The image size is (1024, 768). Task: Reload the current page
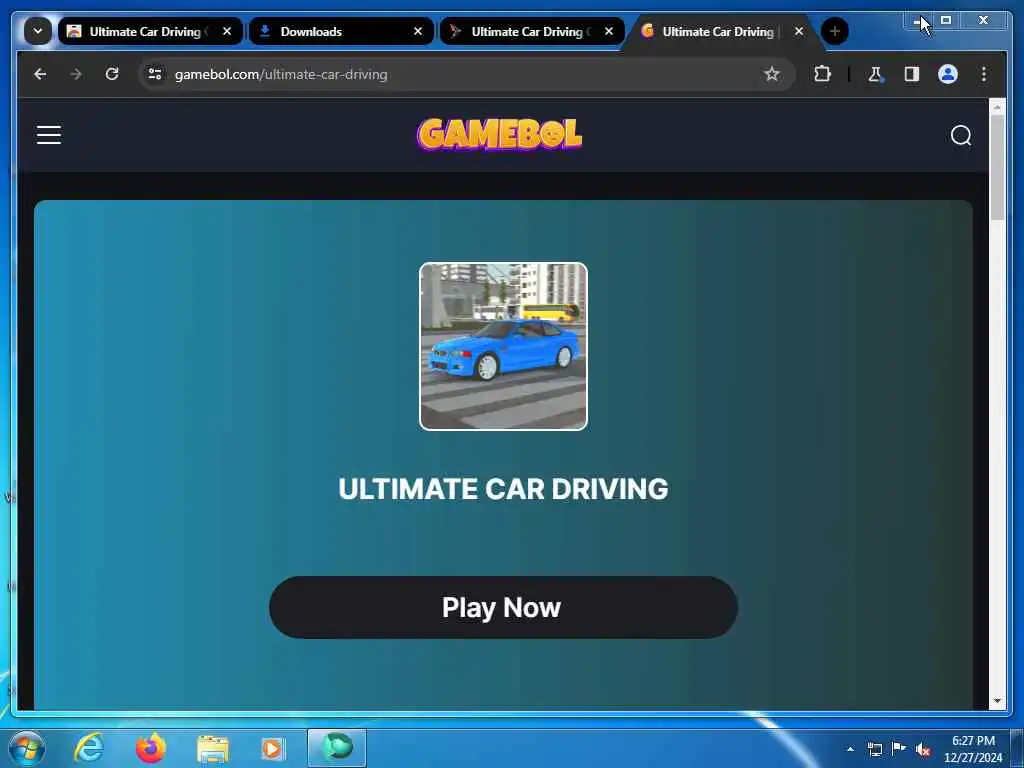(112, 74)
